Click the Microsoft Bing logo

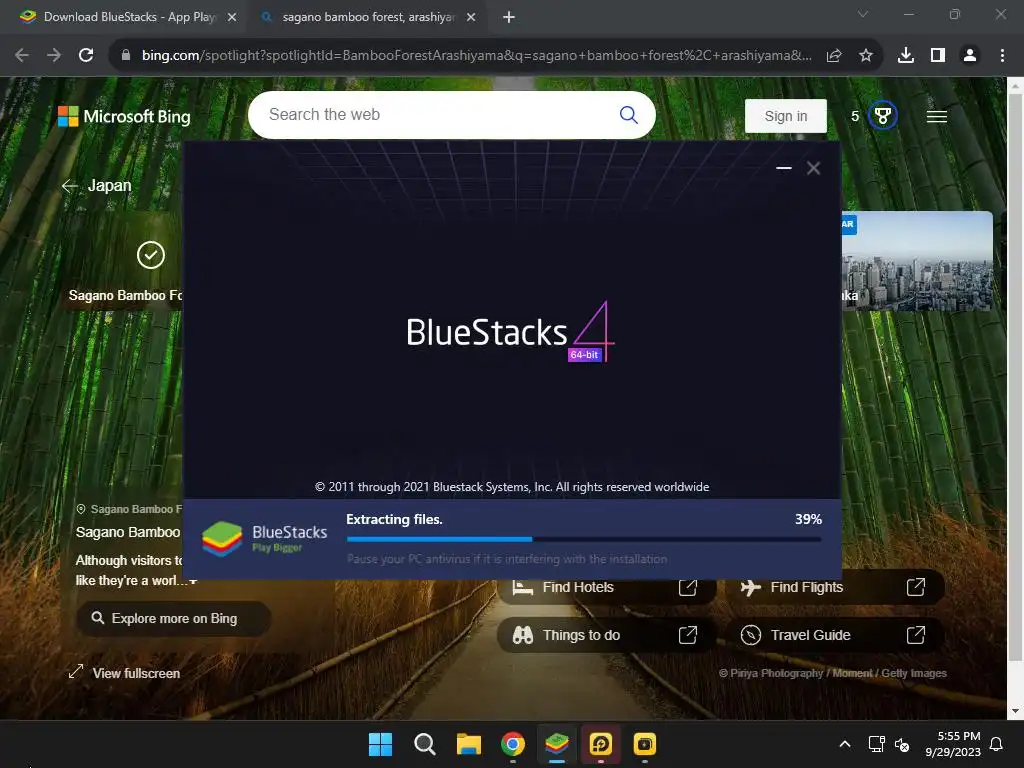point(124,116)
